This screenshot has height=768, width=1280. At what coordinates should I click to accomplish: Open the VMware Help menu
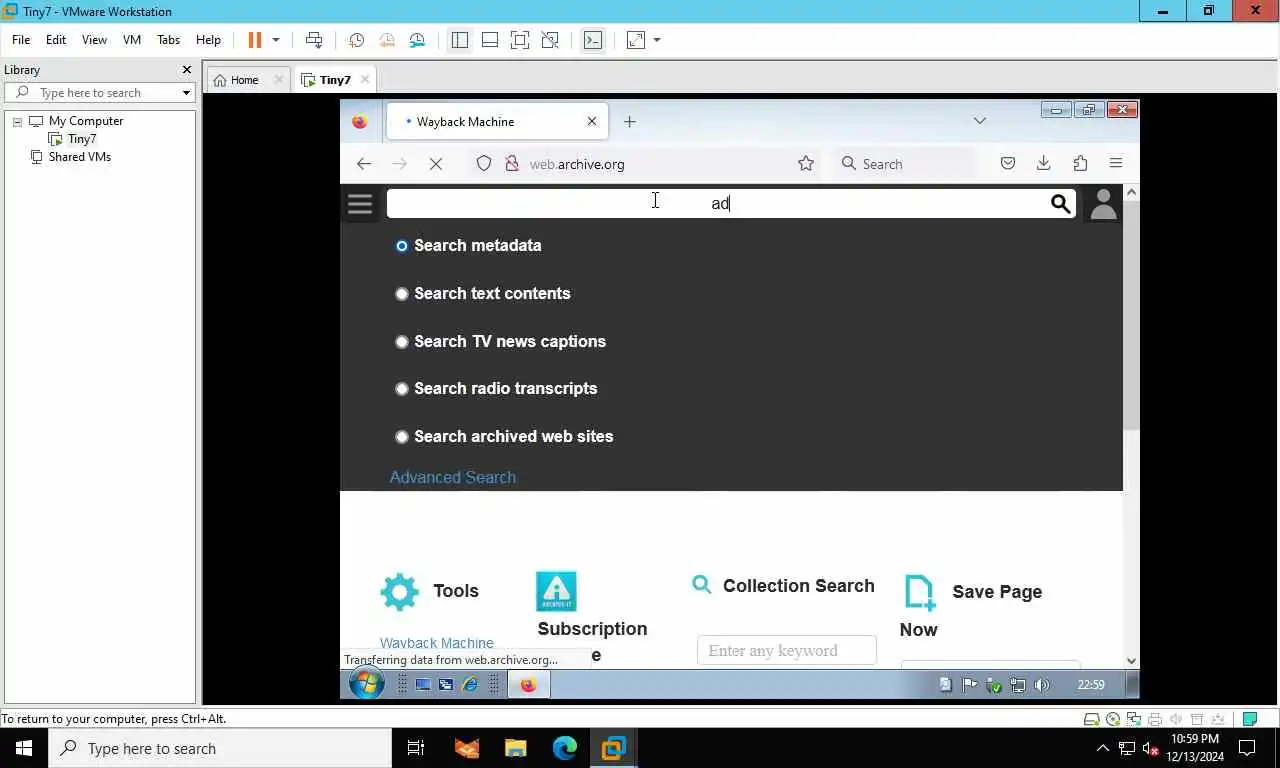coord(208,40)
